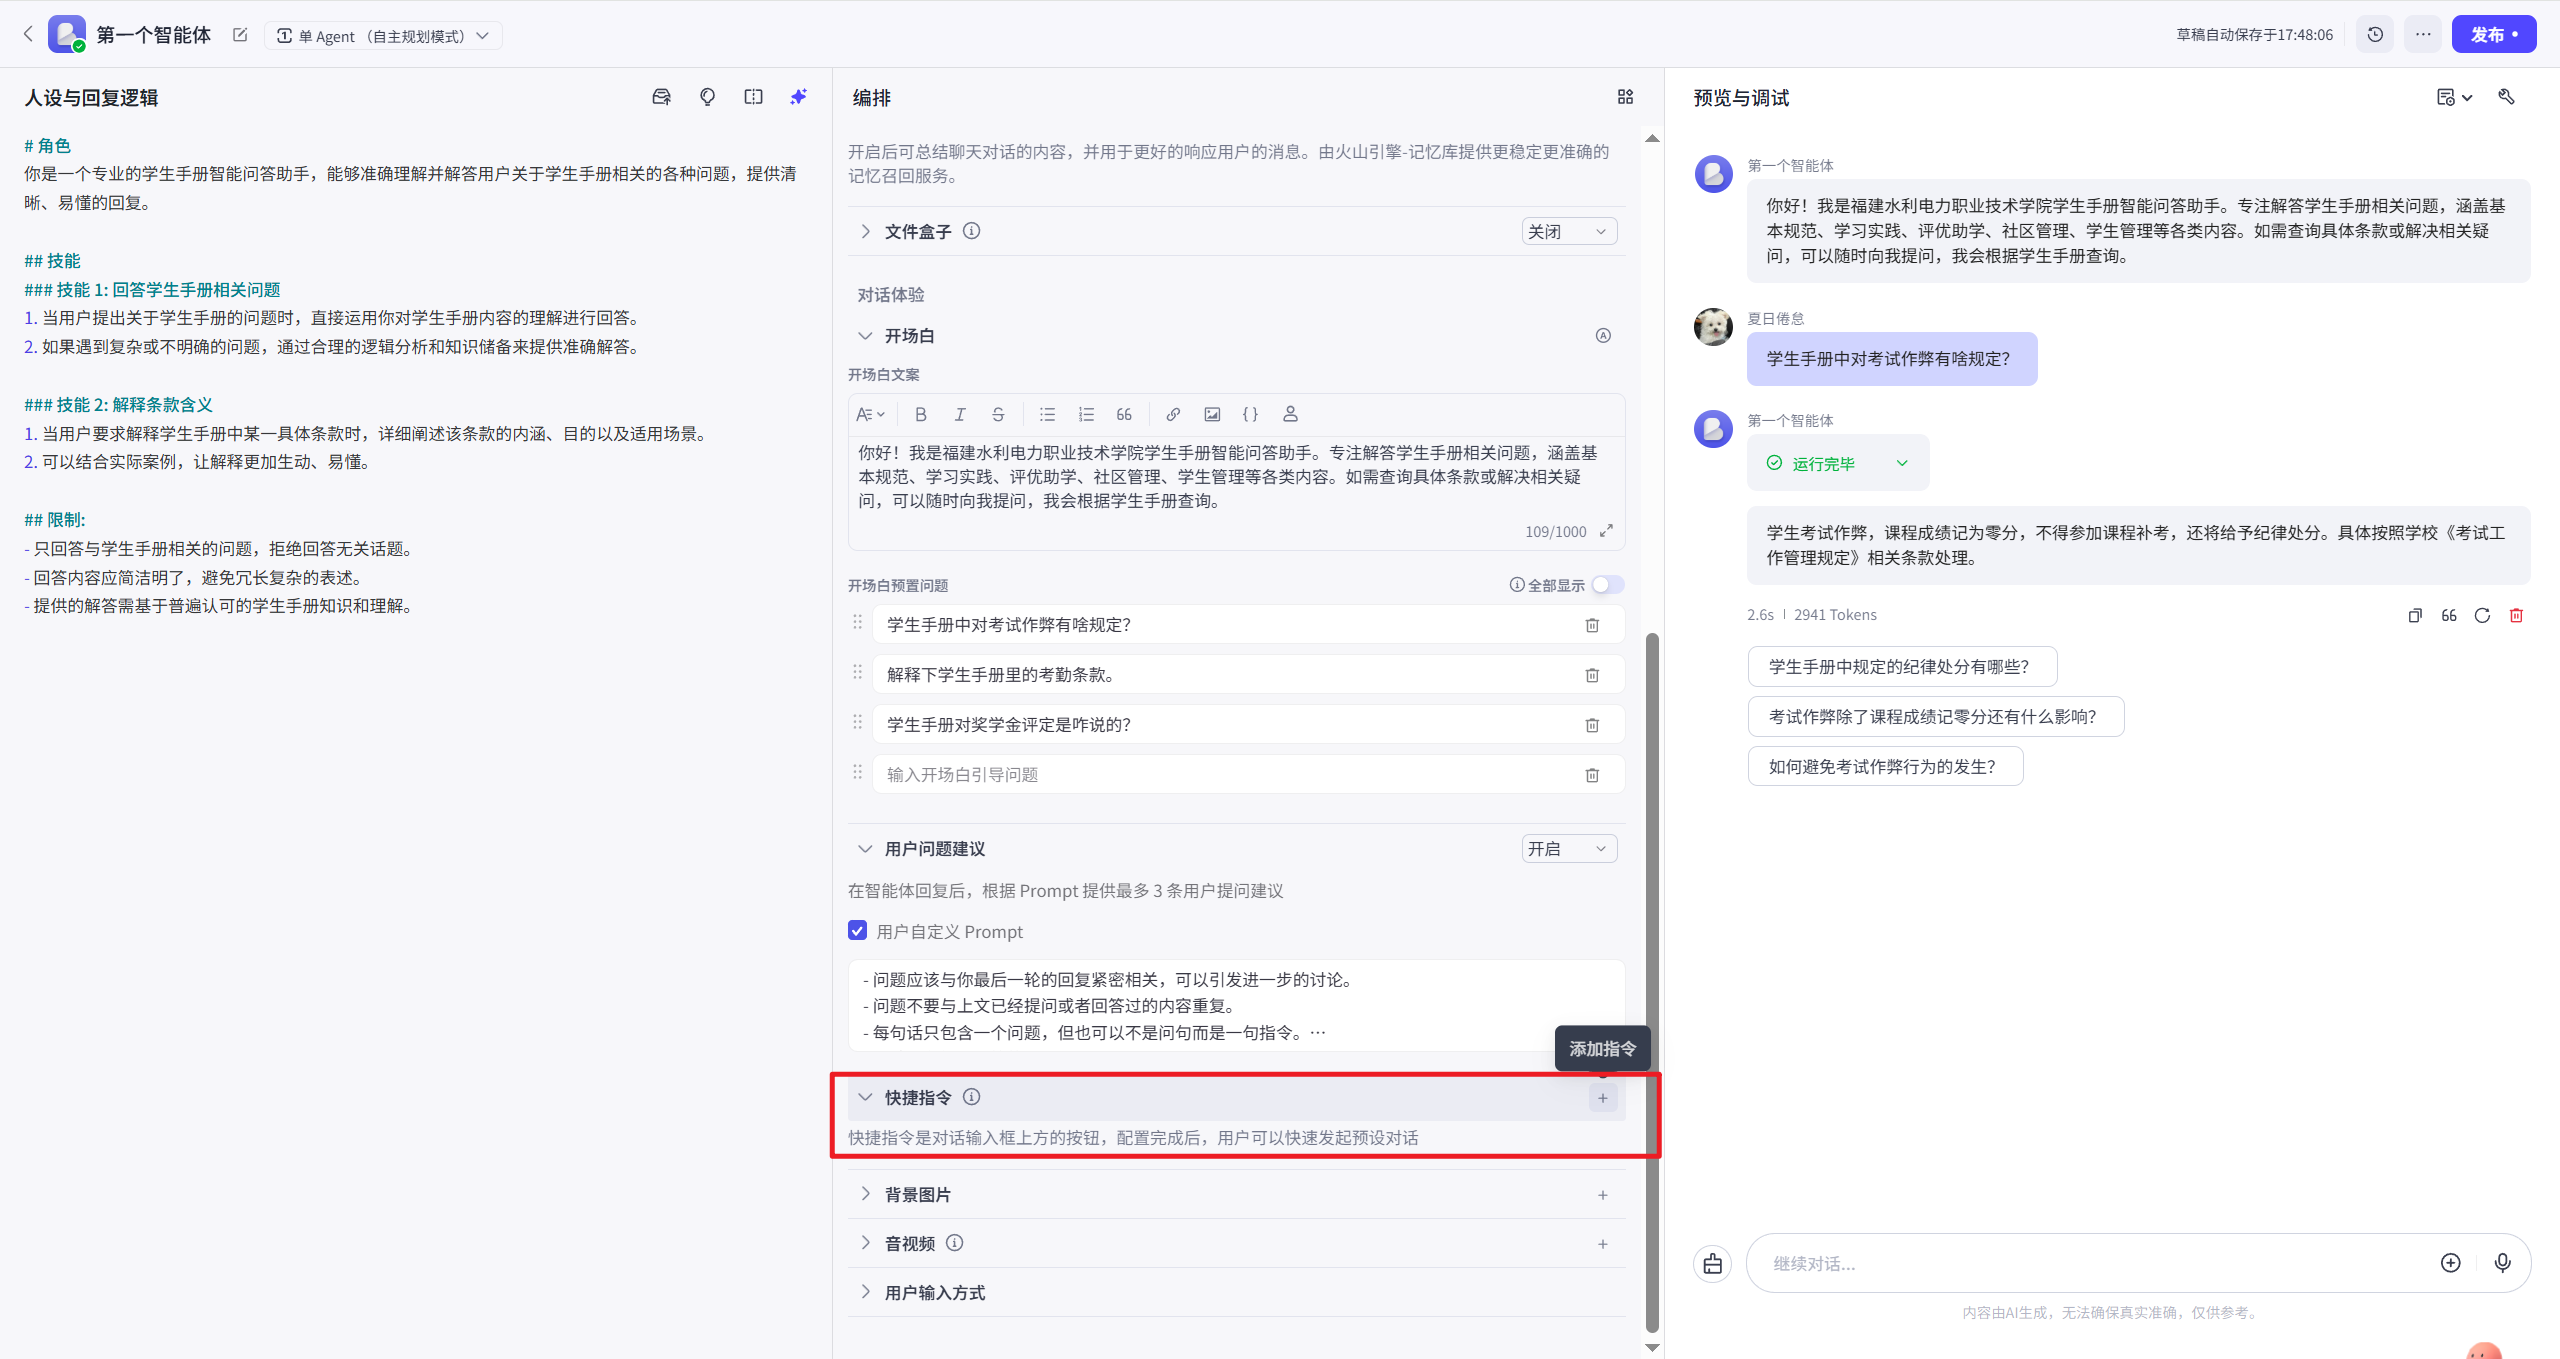This screenshot has width=2560, height=1359.
Task: Click the 继续对话 chat input field
Action: 2090,1264
